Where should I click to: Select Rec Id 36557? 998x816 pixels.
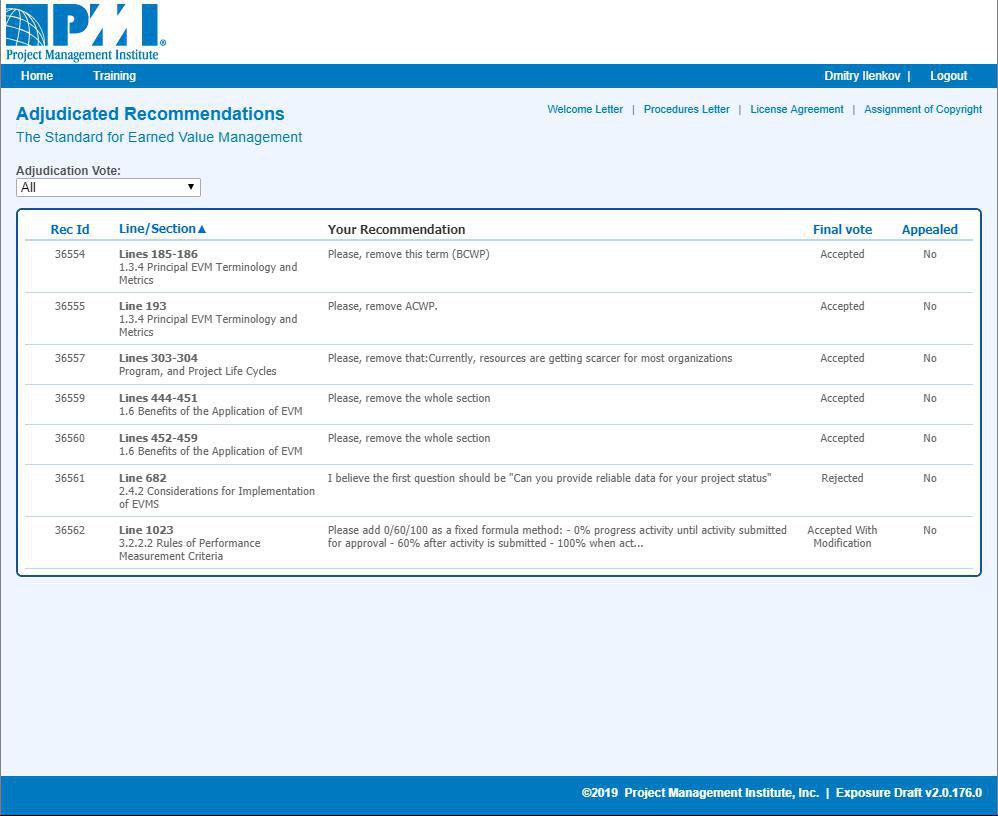click(70, 358)
